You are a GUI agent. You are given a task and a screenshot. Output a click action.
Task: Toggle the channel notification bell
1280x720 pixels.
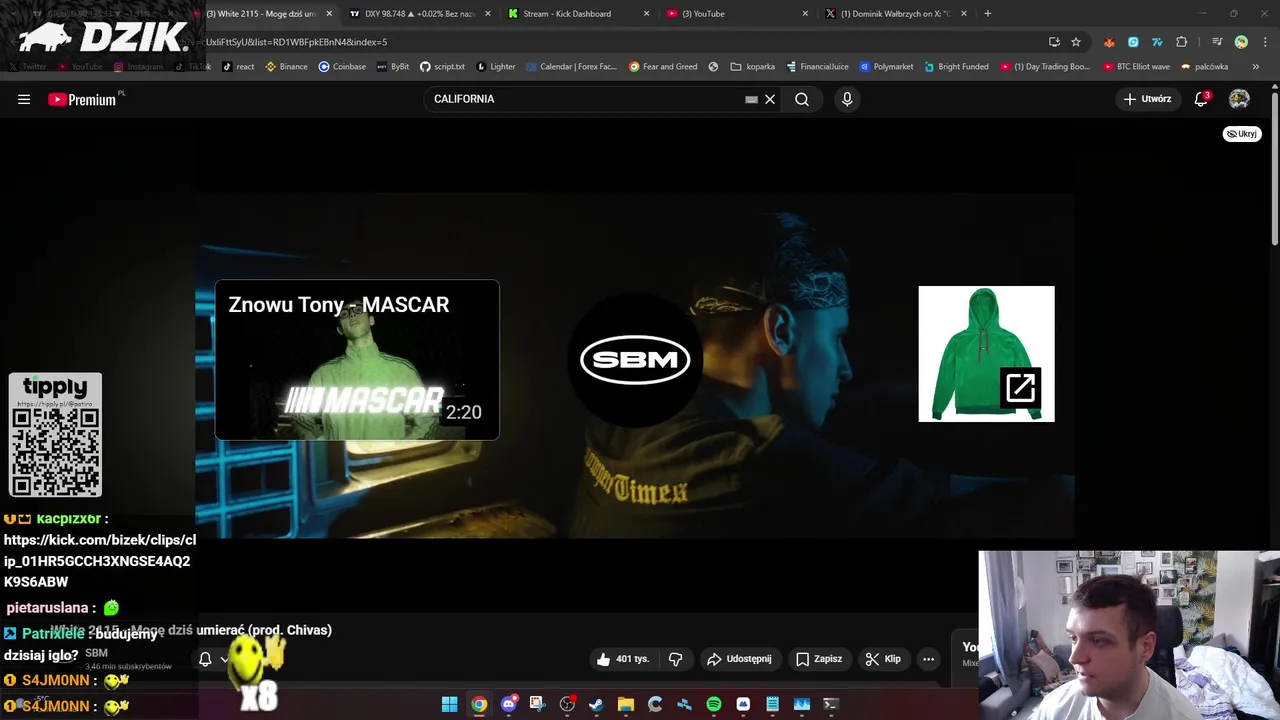pyautogui.click(x=205, y=659)
